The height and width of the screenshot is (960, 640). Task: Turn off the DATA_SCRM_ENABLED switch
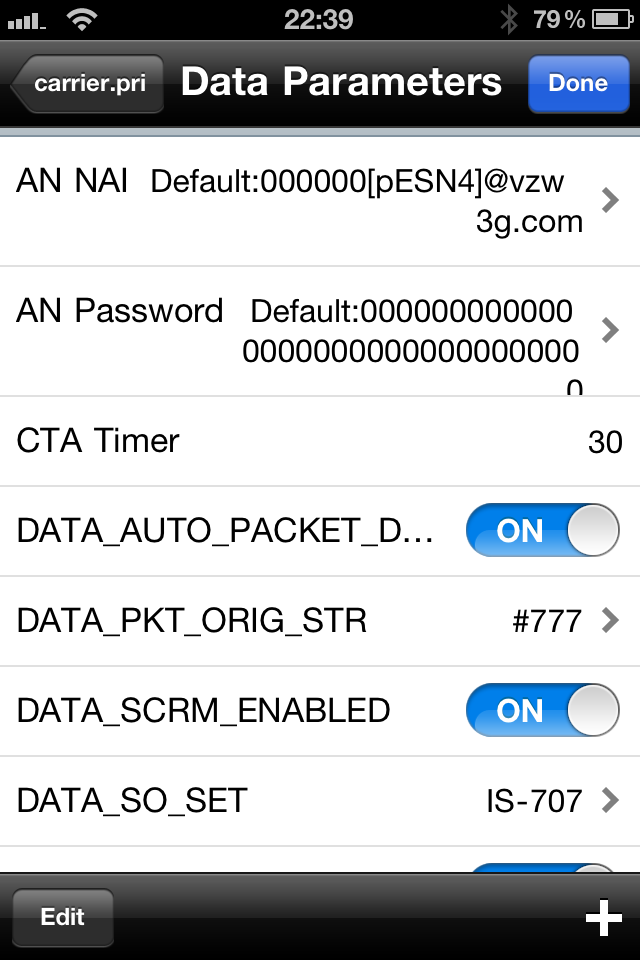click(x=543, y=710)
